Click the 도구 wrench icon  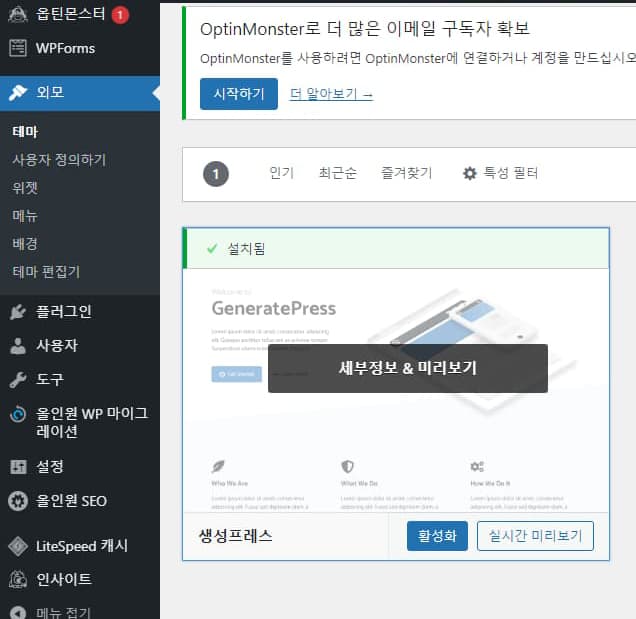tap(18, 380)
